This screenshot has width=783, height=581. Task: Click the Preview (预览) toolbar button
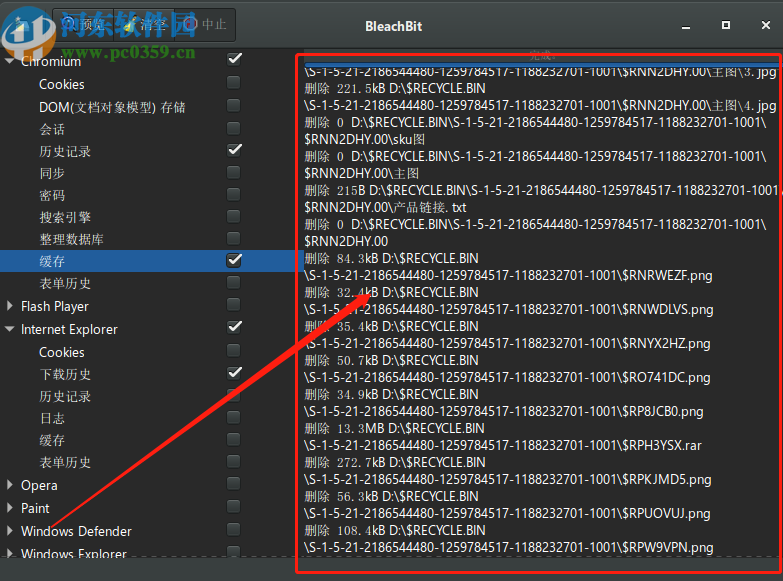(83, 24)
